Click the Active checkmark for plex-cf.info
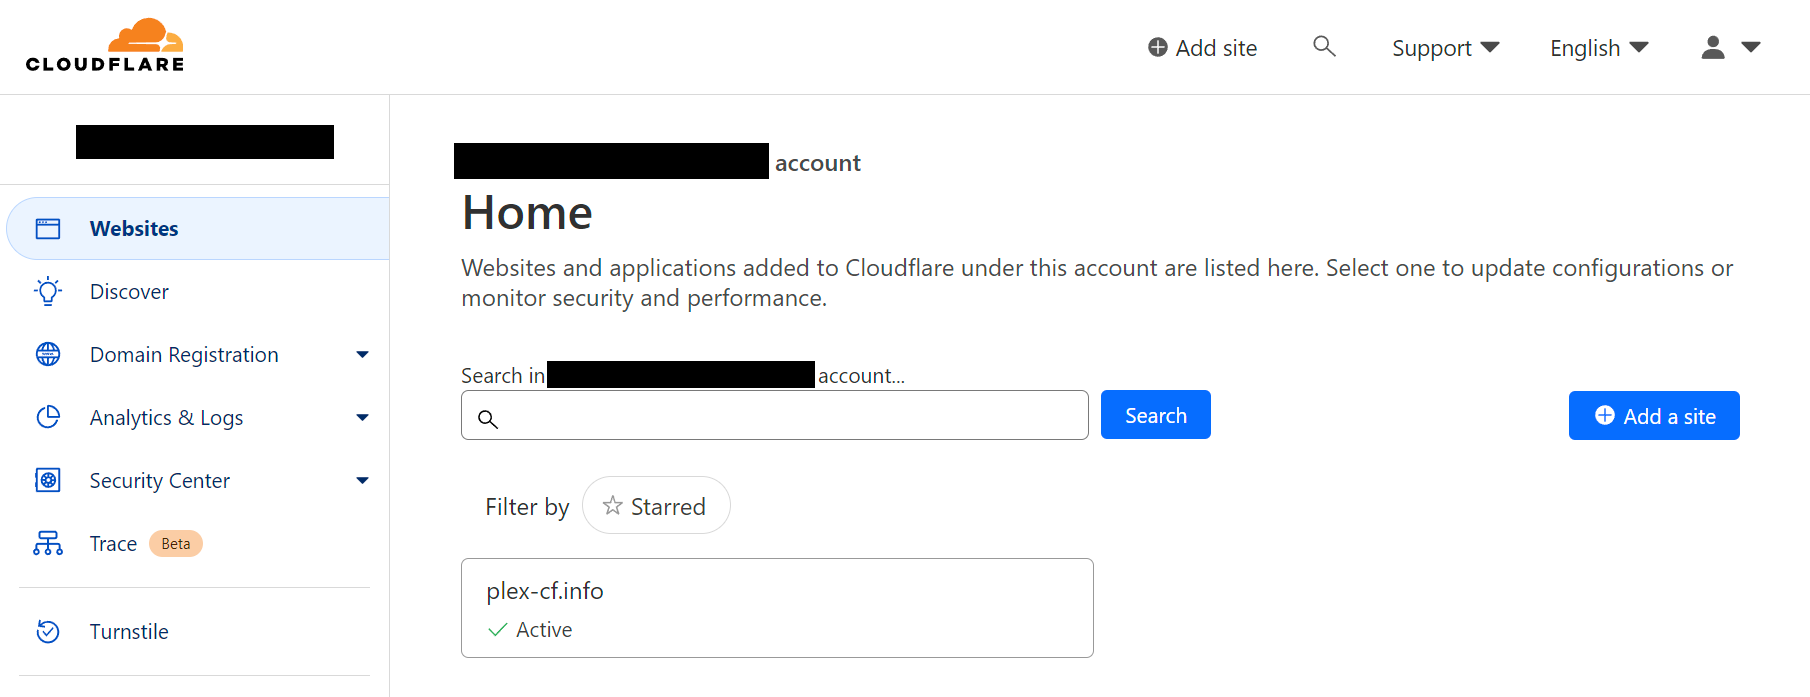 pos(497,630)
